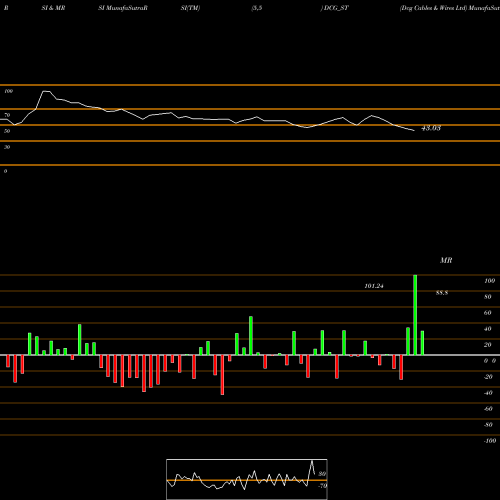
Task: Click the 'Dcg Cables & Wires Ltd' title text
Action: [433, 8]
